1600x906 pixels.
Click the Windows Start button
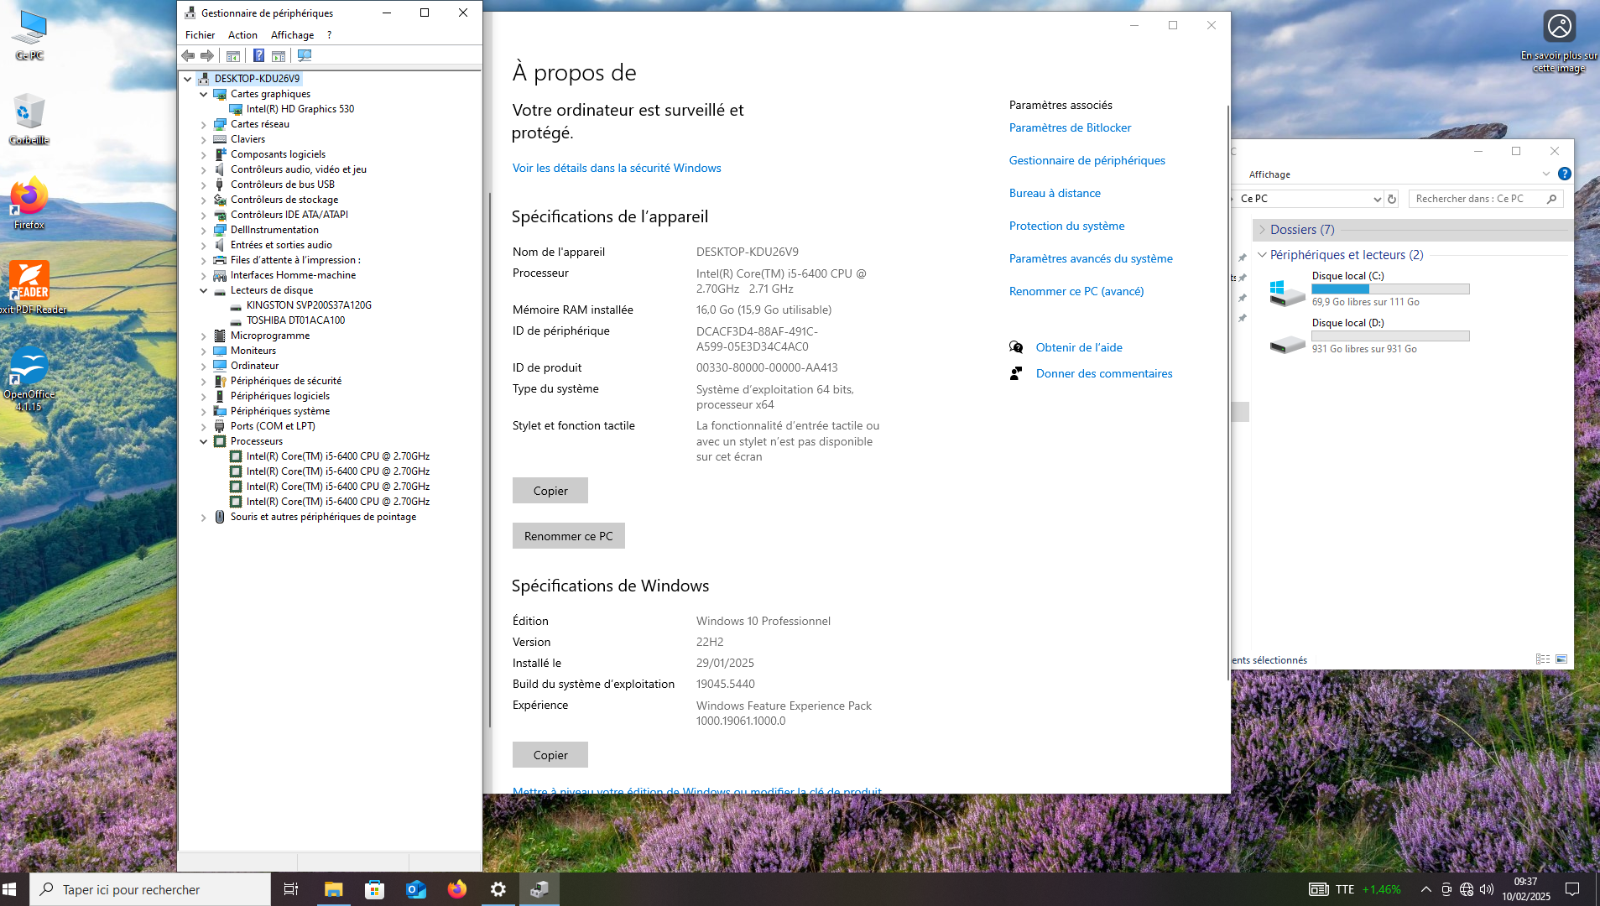[9, 889]
